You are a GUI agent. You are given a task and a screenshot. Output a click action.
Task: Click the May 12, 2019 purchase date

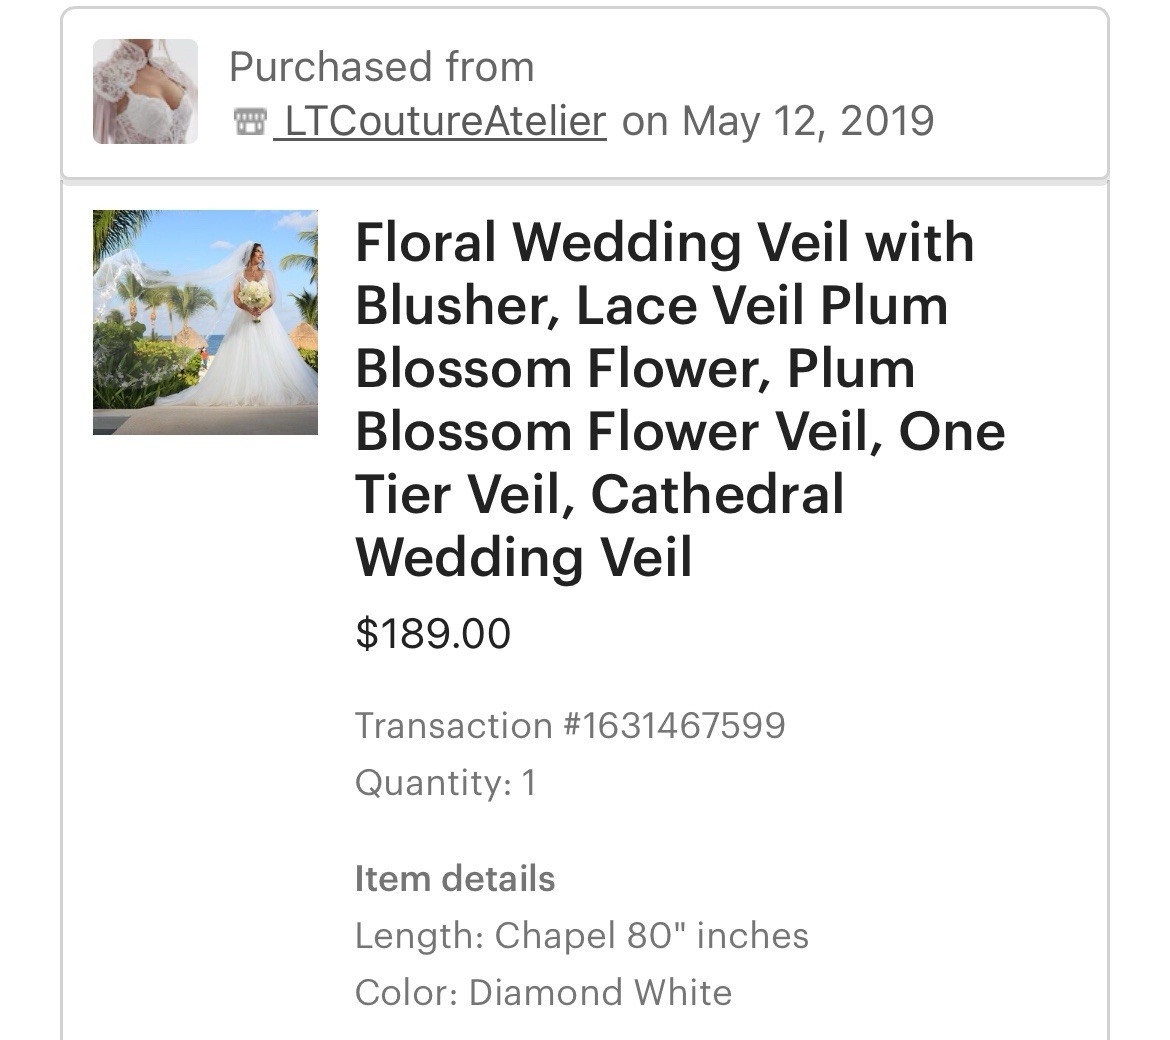pyautogui.click(x=808, y=121)
